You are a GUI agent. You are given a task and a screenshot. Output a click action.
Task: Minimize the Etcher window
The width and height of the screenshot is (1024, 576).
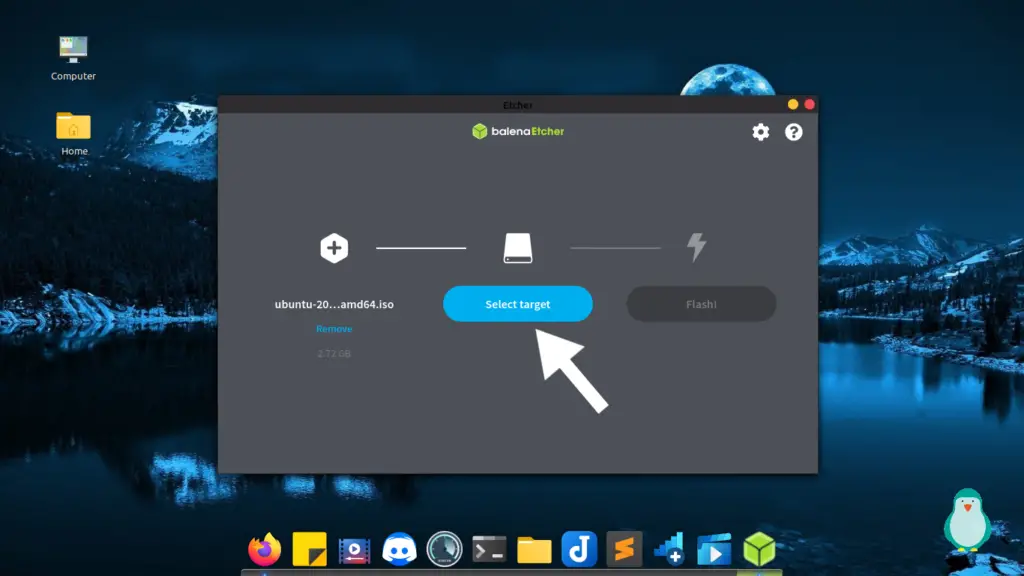coord(793,104)
